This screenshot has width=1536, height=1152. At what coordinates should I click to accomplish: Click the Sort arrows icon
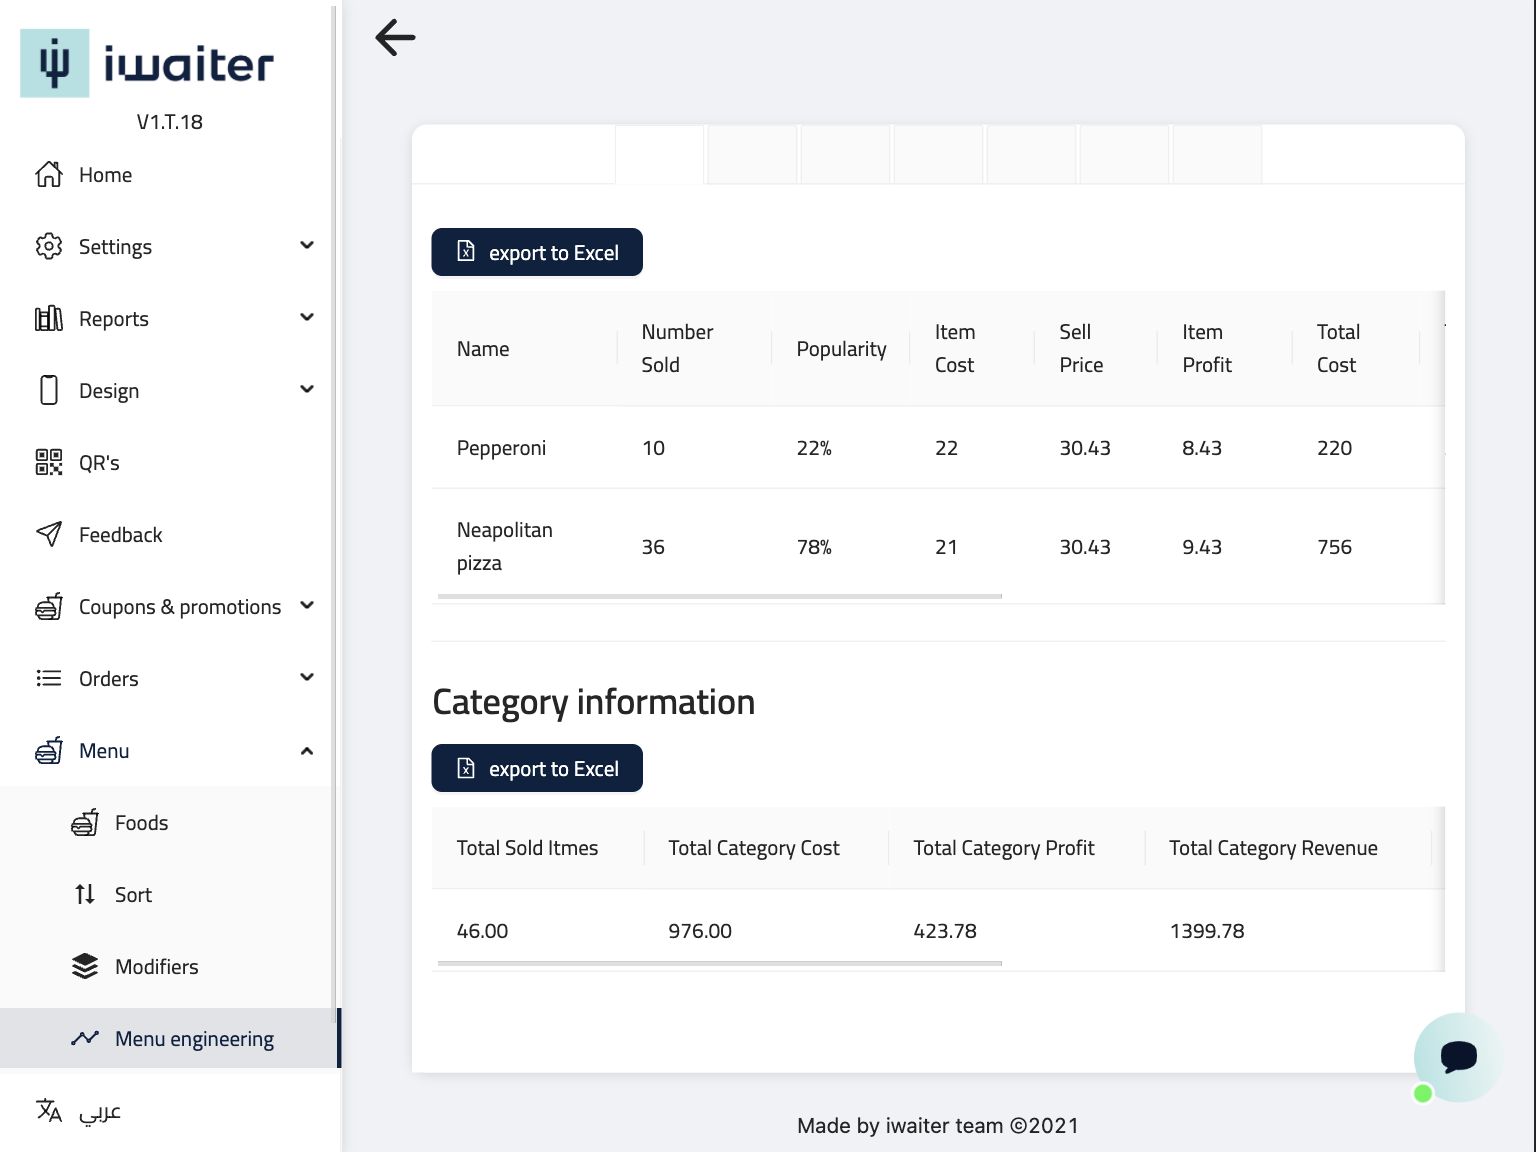pos(85,895)
